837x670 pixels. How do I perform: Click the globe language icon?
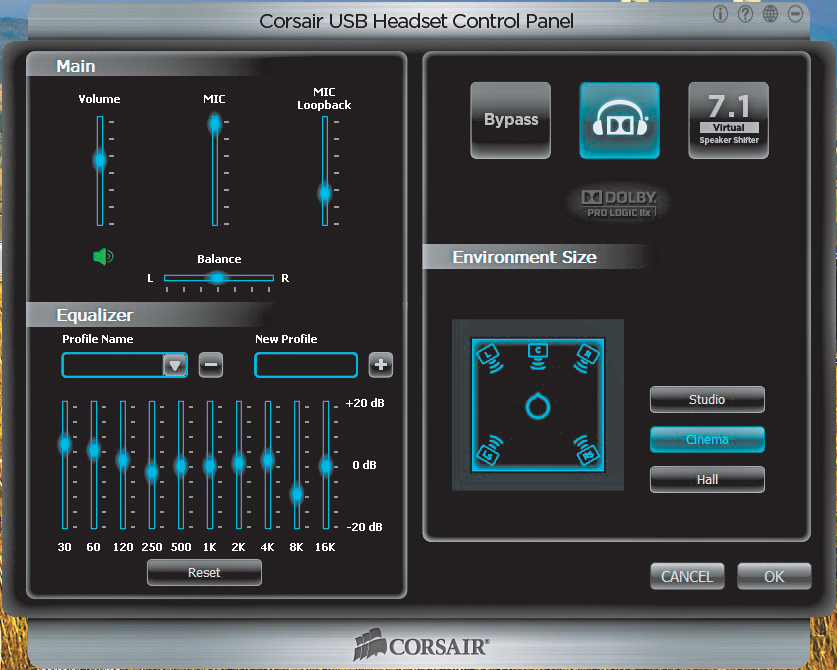(771, 14)
